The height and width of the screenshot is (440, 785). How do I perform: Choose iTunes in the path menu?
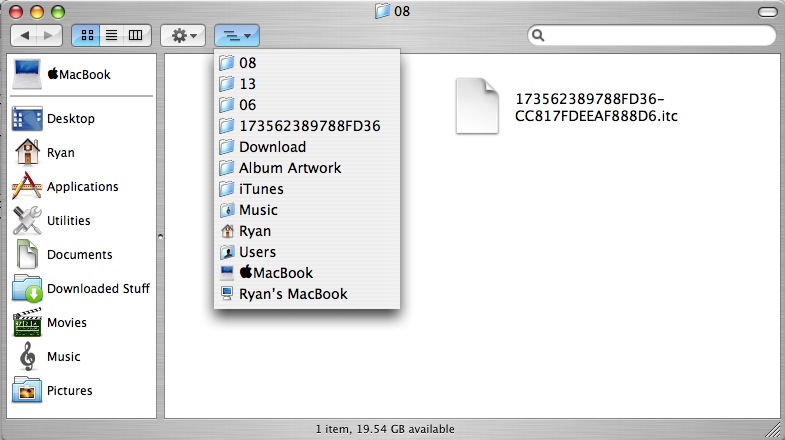pyautogui.click(x=307, y=189)
